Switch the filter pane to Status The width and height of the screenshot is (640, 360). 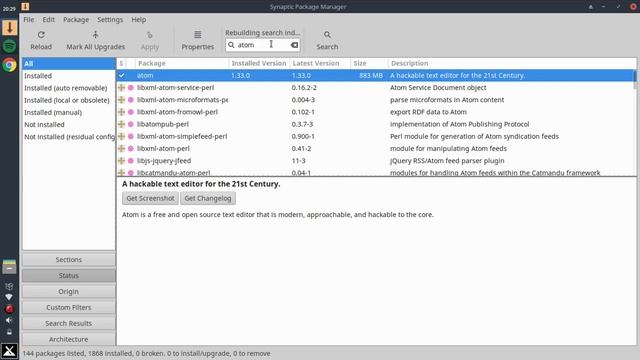point(69,276)
